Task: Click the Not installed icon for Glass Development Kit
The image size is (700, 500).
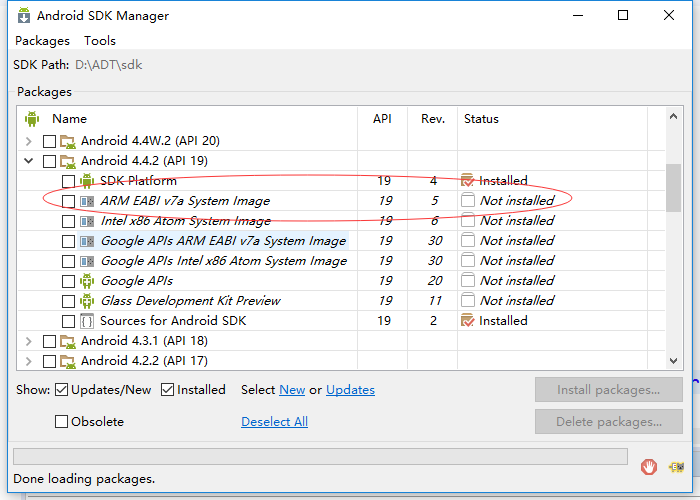Action: (468, 300)
